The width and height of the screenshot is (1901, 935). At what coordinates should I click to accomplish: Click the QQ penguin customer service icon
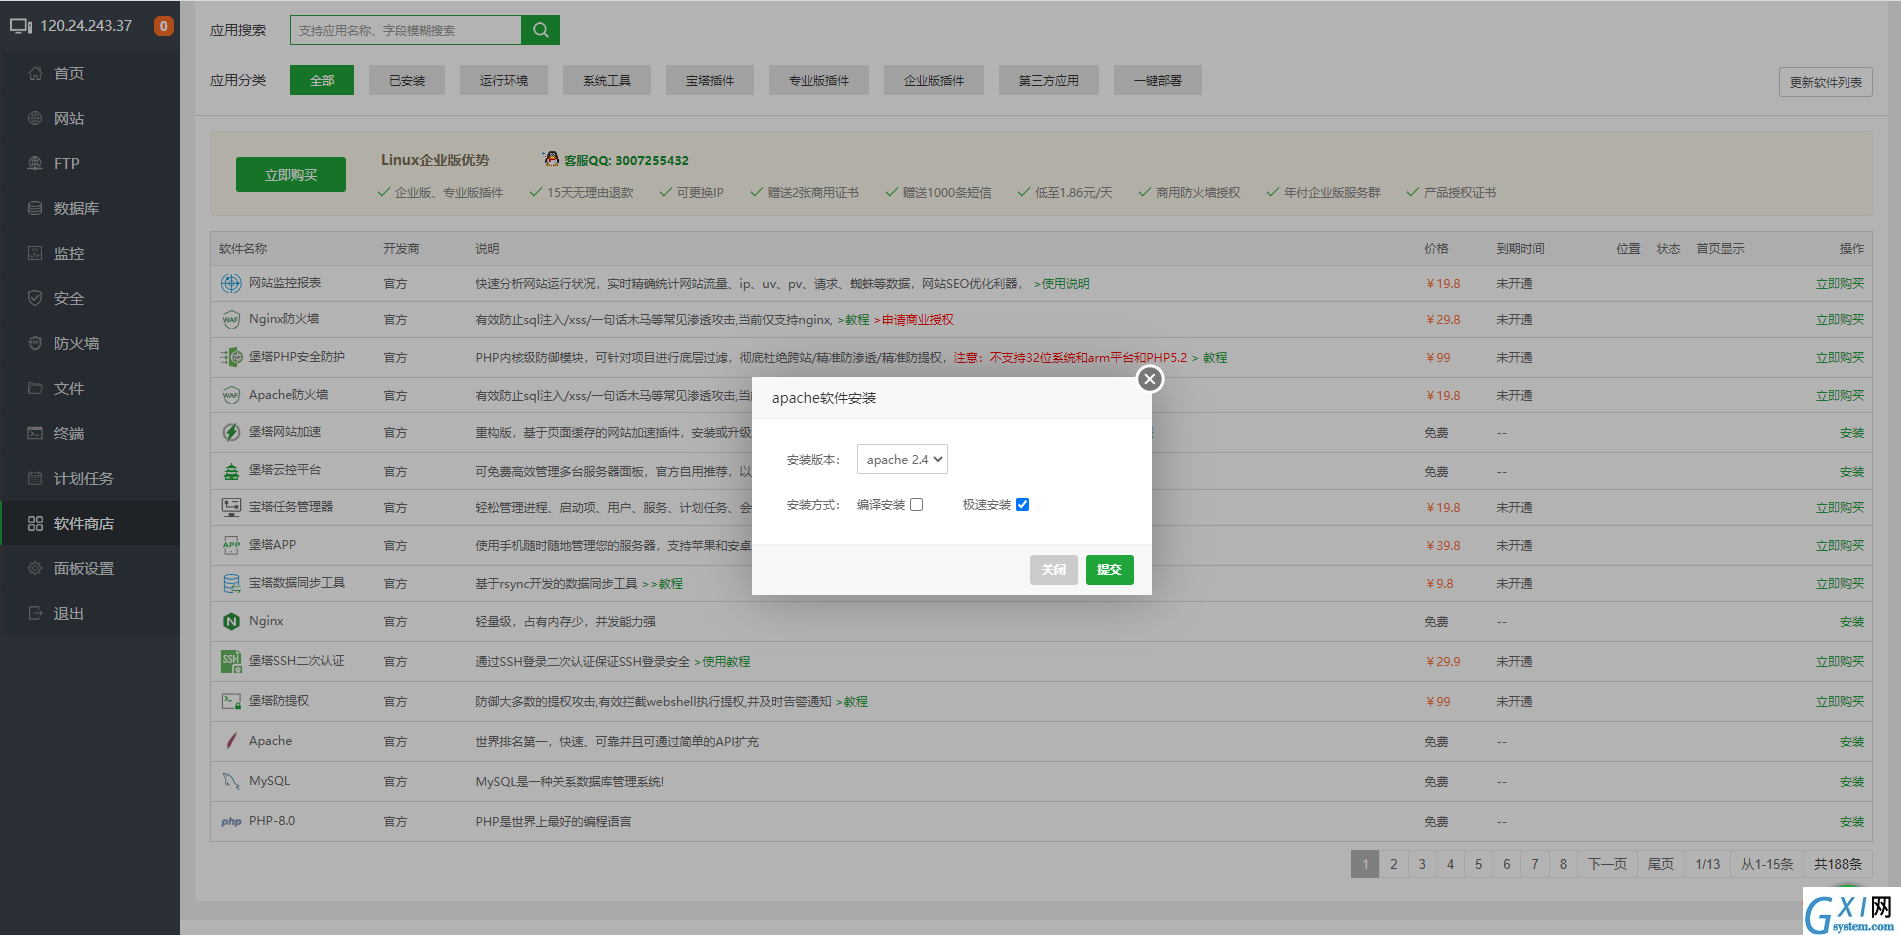550,159
